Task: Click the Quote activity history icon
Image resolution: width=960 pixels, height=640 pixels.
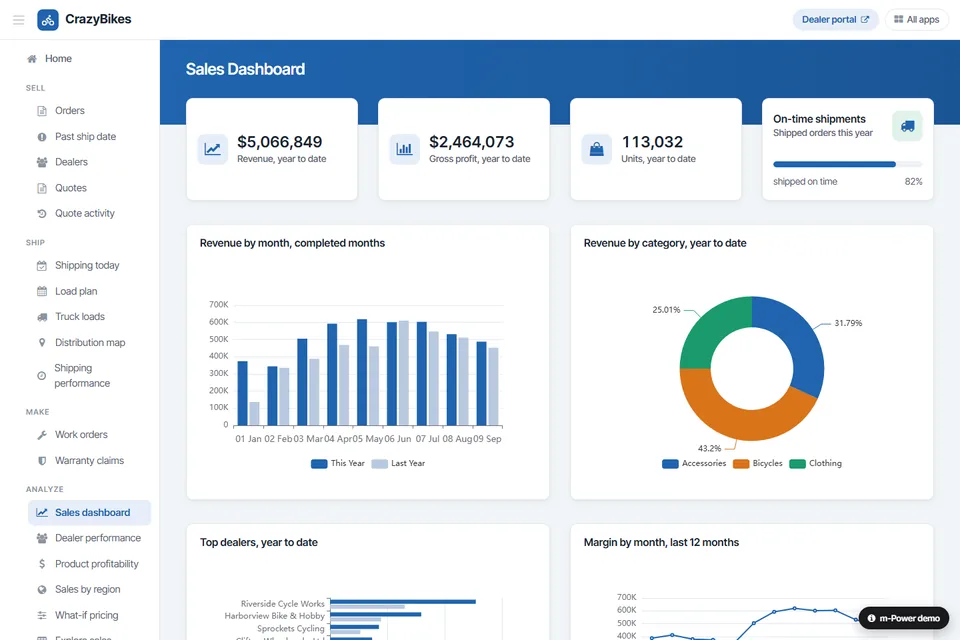Action: pyautogui.click(x=42, y=214)
